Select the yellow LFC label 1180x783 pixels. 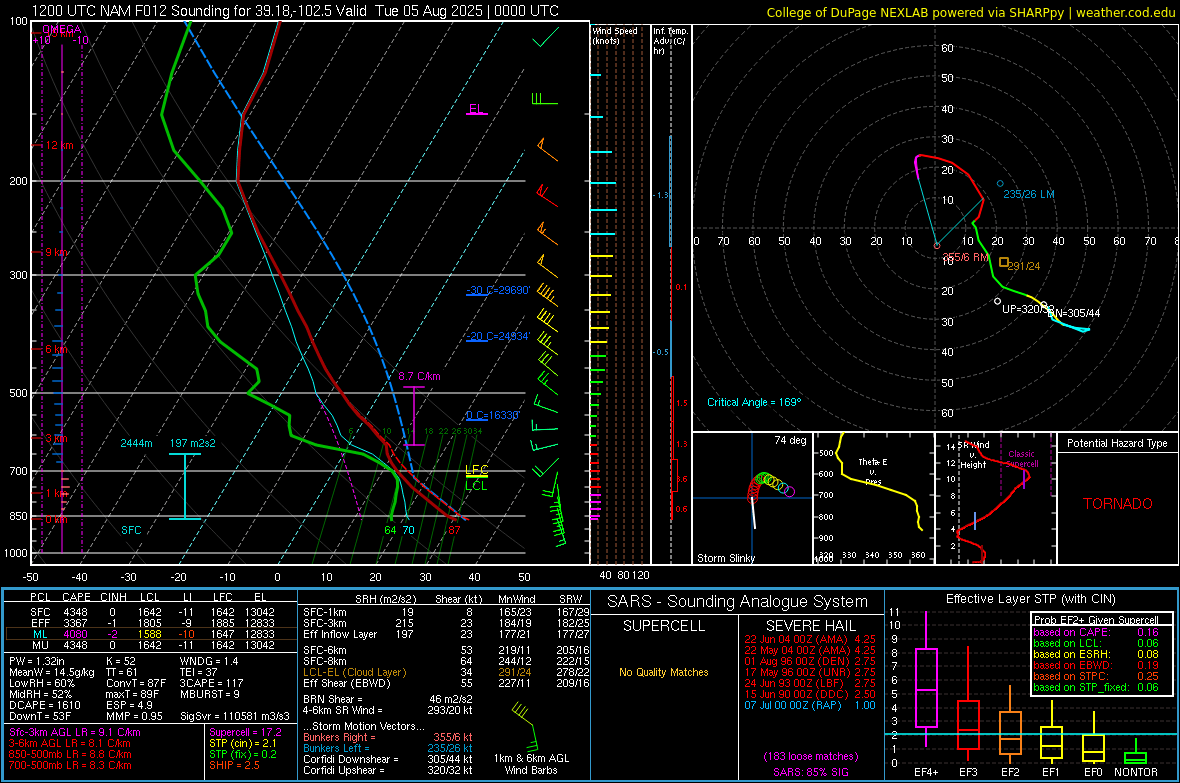(476, 470)
